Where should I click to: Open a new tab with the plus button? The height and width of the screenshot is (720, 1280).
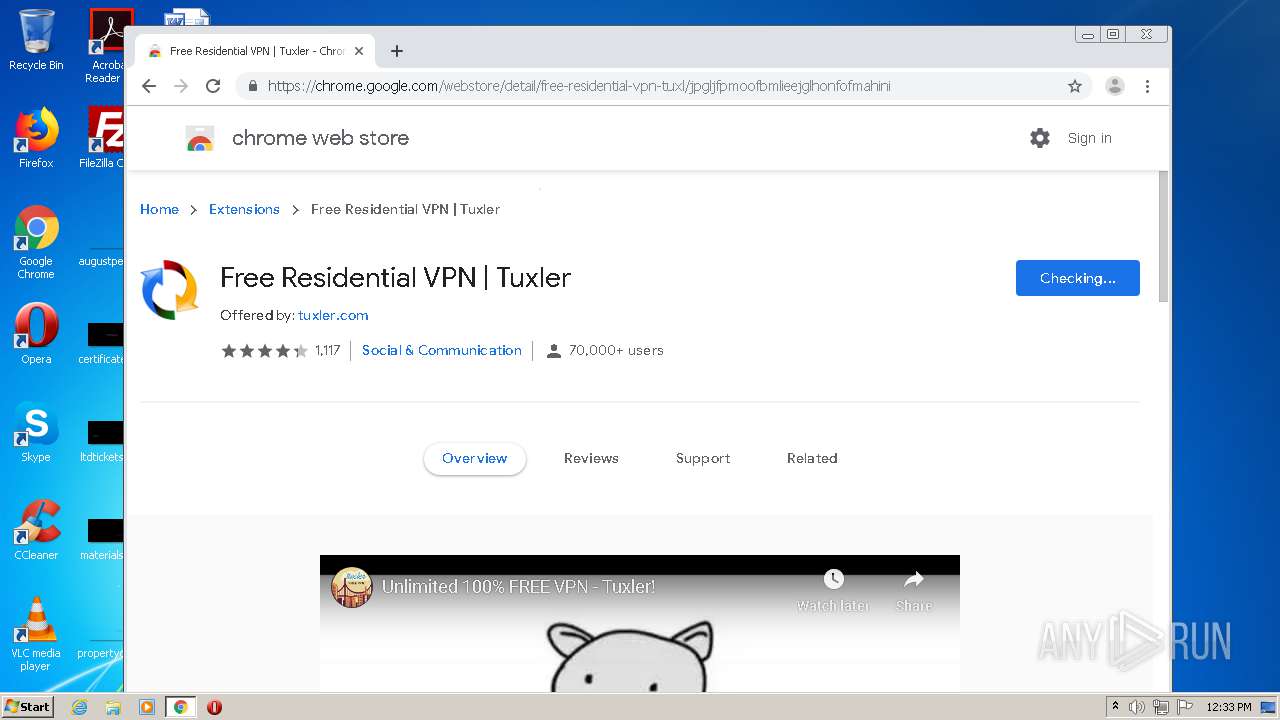click(x=397, y=51)
